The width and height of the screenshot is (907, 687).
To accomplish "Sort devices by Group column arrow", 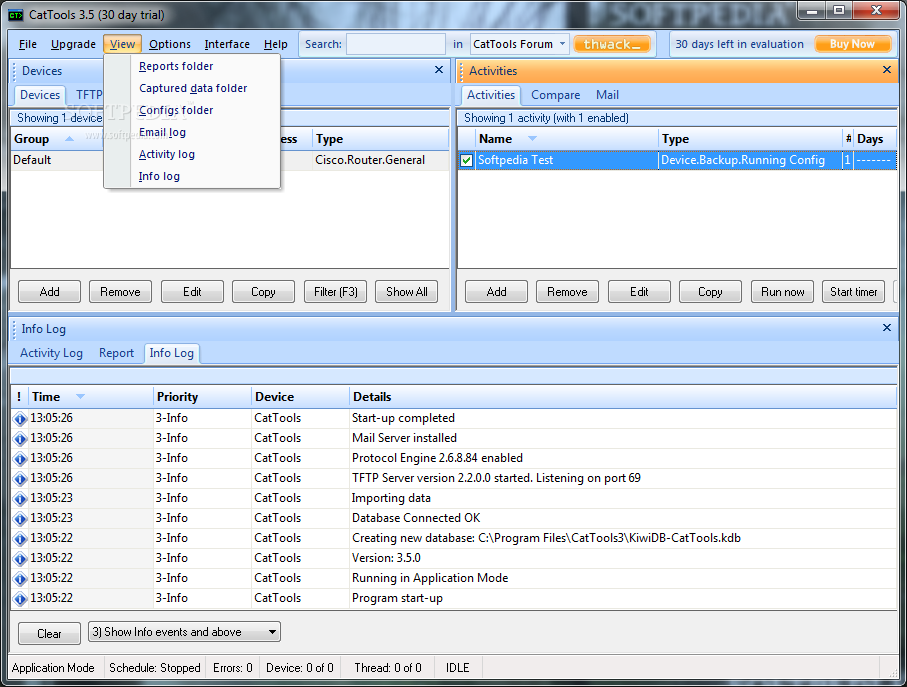I will [69, 139].
